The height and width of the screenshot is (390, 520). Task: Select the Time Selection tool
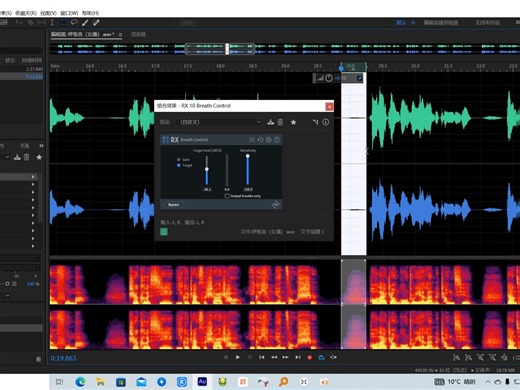pos(52,23)
